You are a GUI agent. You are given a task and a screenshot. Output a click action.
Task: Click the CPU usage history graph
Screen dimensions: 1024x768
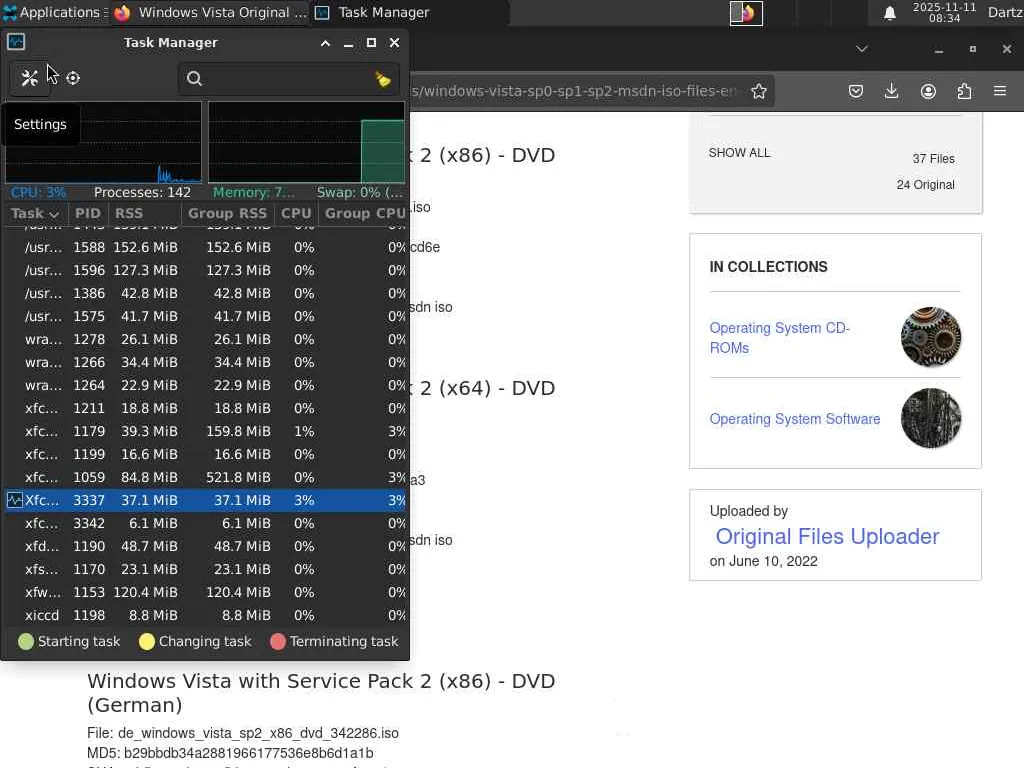coord(103,142)
